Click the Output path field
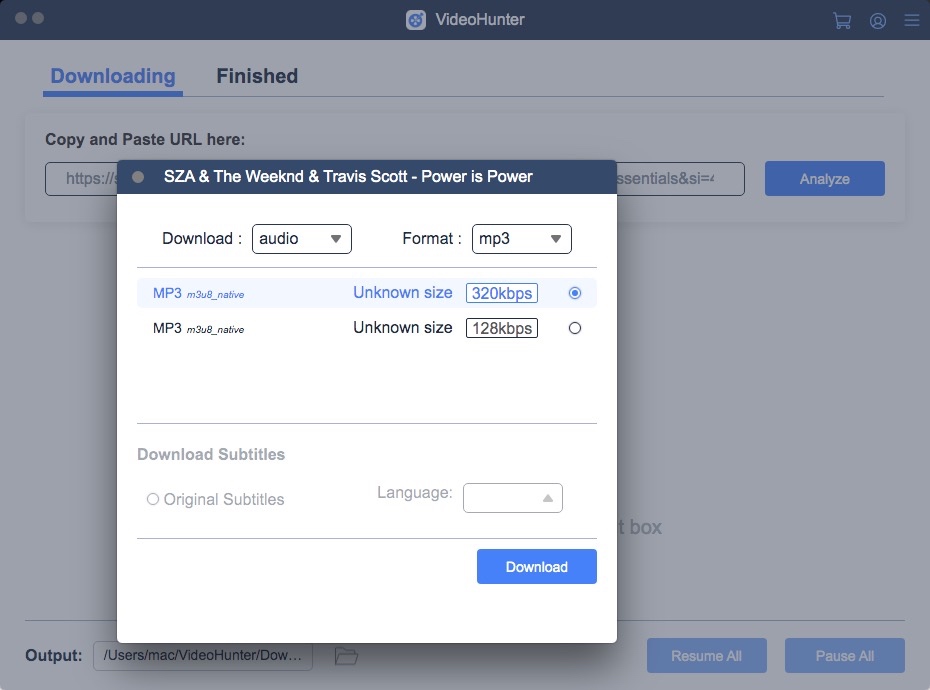930x690 pixels. click(203, 655)
